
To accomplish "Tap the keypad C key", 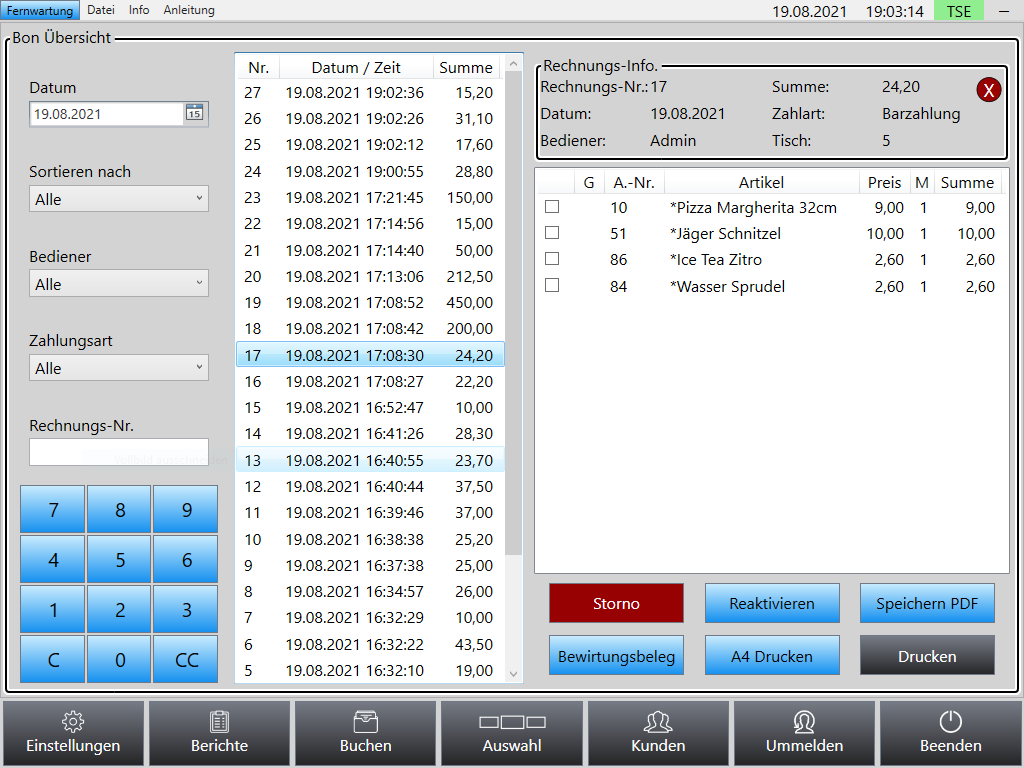I will point(53,660).
